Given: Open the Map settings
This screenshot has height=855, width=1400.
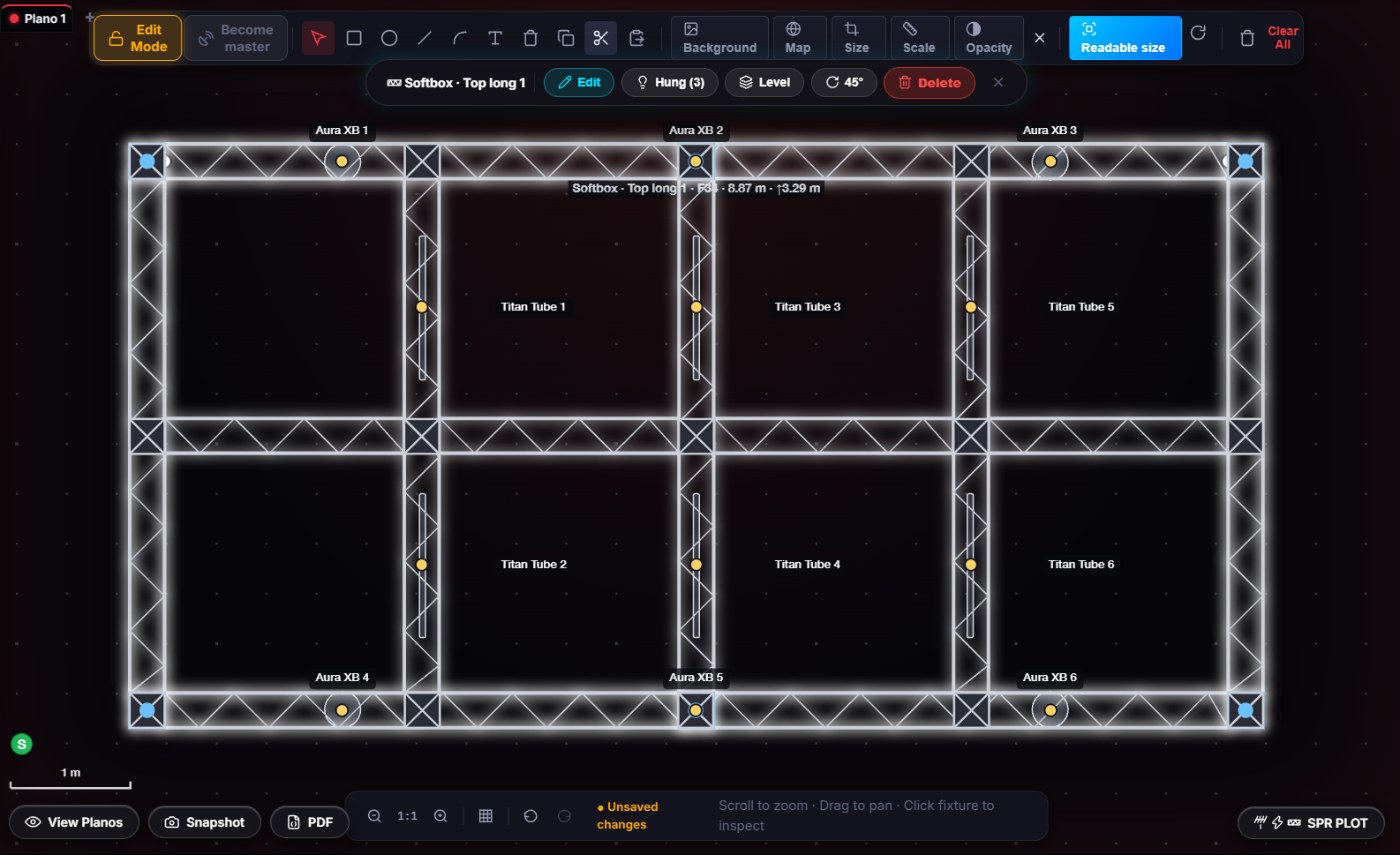Looking at the screenshot, I should (x=798, y=38).
